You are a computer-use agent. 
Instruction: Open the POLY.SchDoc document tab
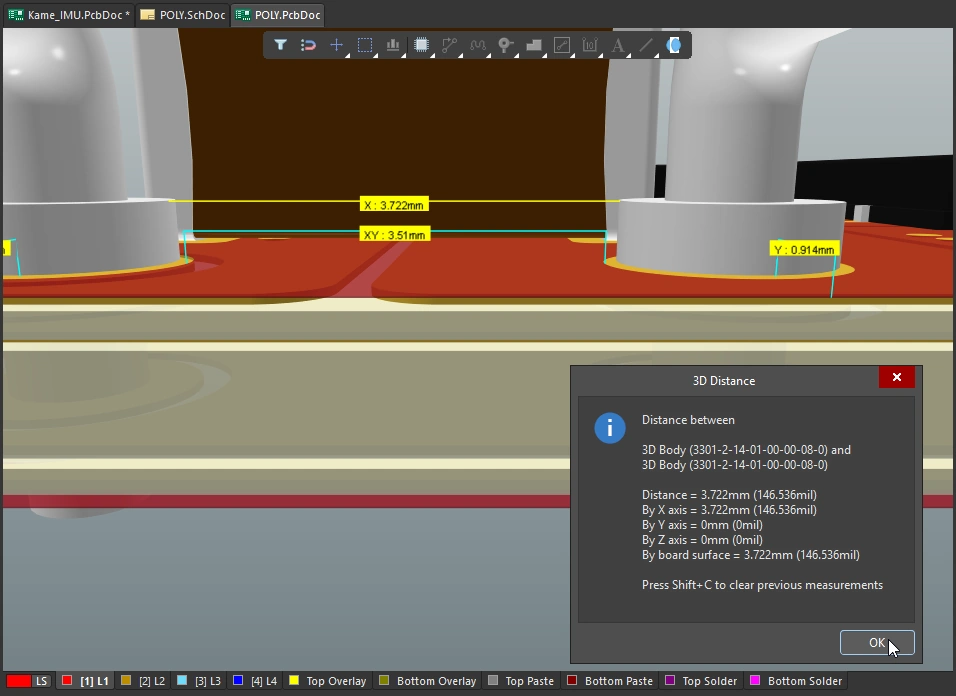click(183, 15)
